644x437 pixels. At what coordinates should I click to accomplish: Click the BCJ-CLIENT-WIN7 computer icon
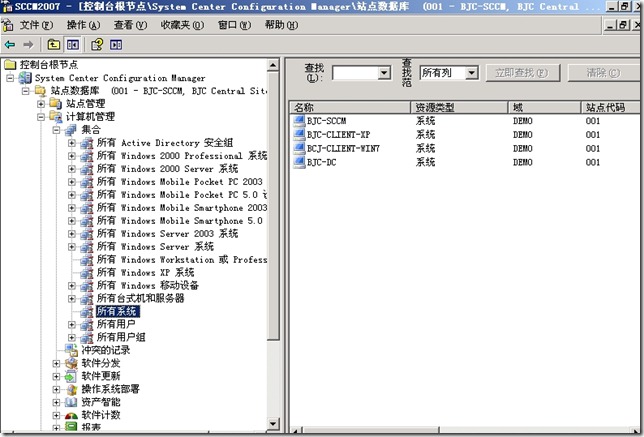299,148
